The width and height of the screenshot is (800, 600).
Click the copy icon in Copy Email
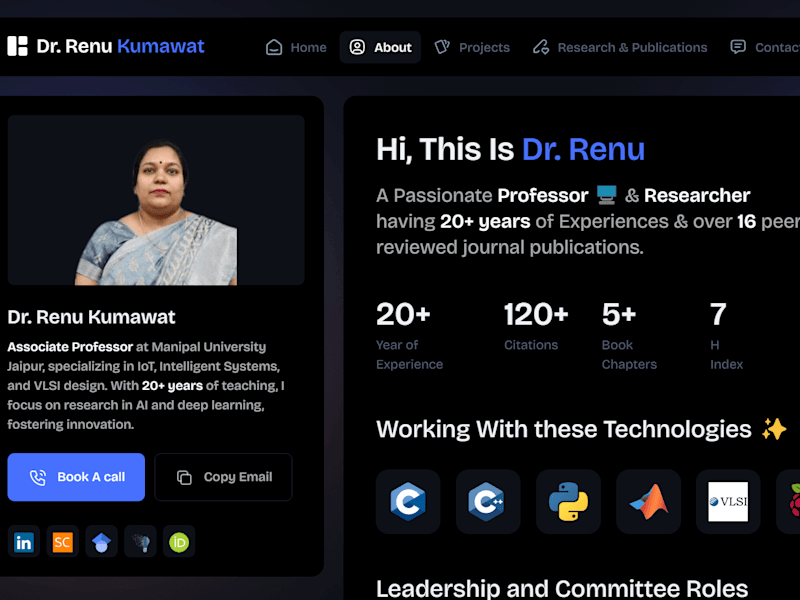184,478
